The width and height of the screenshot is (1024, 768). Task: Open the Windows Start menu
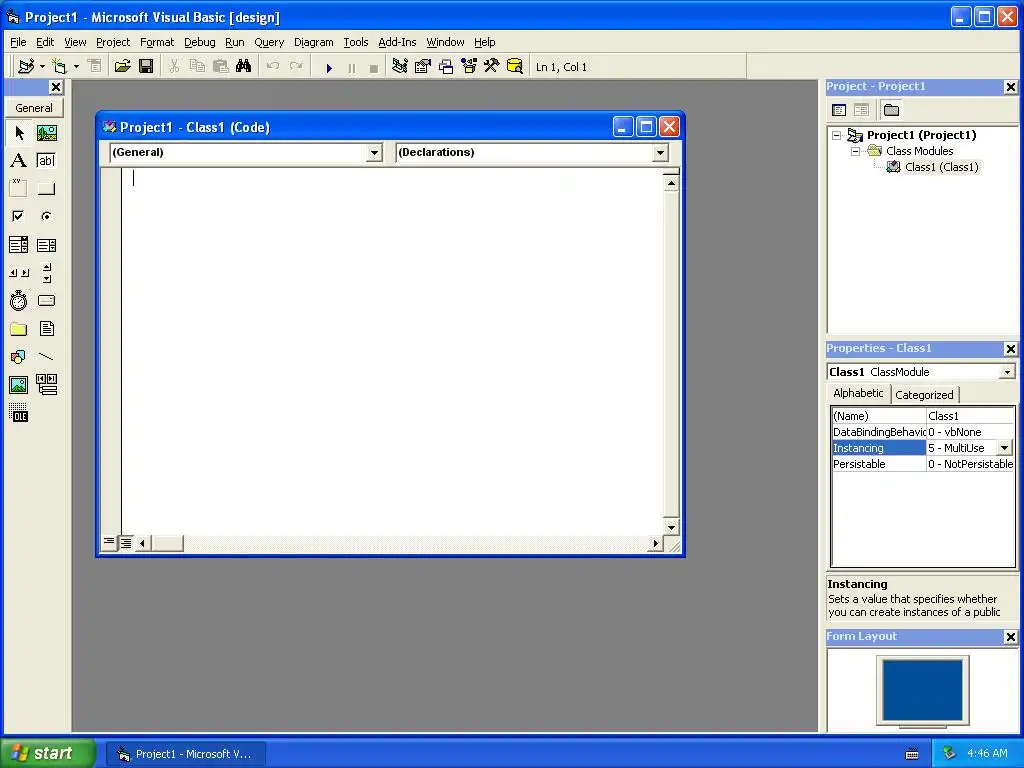coord(47,753)
